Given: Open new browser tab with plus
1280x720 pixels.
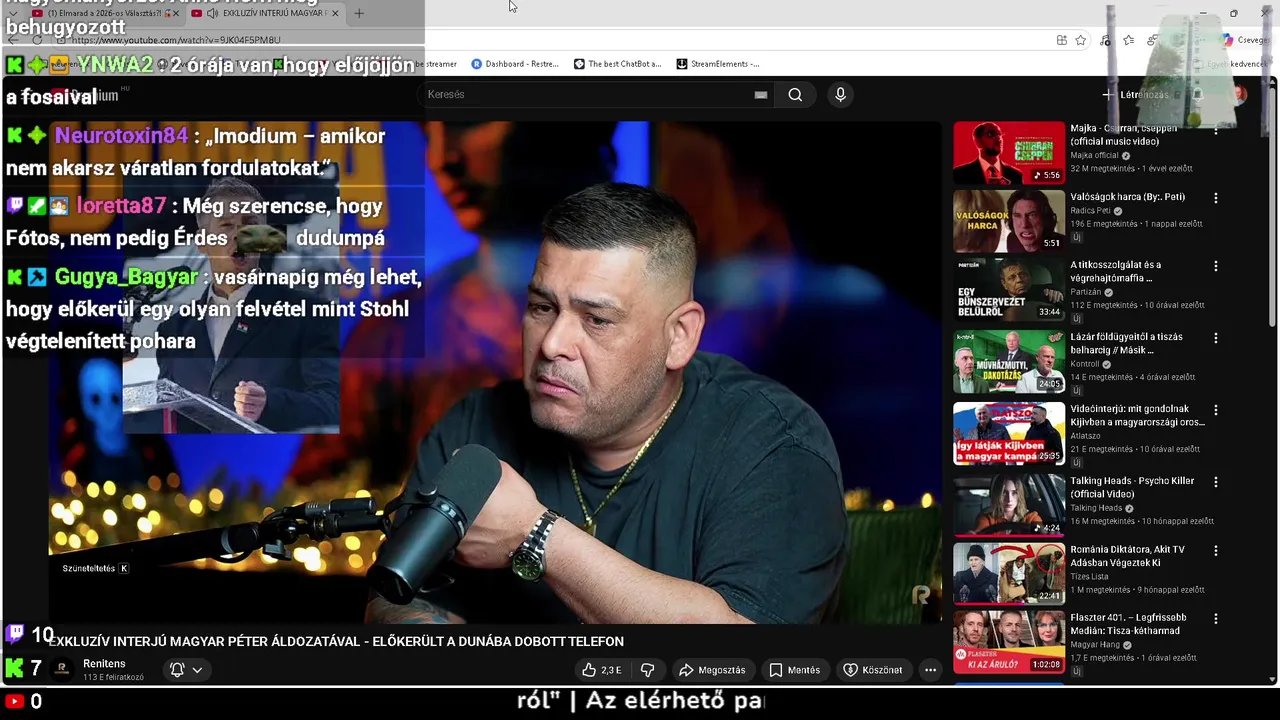Looking at the screenshot, I should coord(359,13).
